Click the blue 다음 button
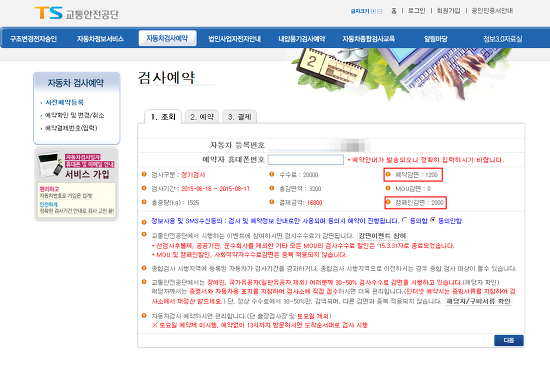This screenshot has width=550, height=376. (509, 340)
